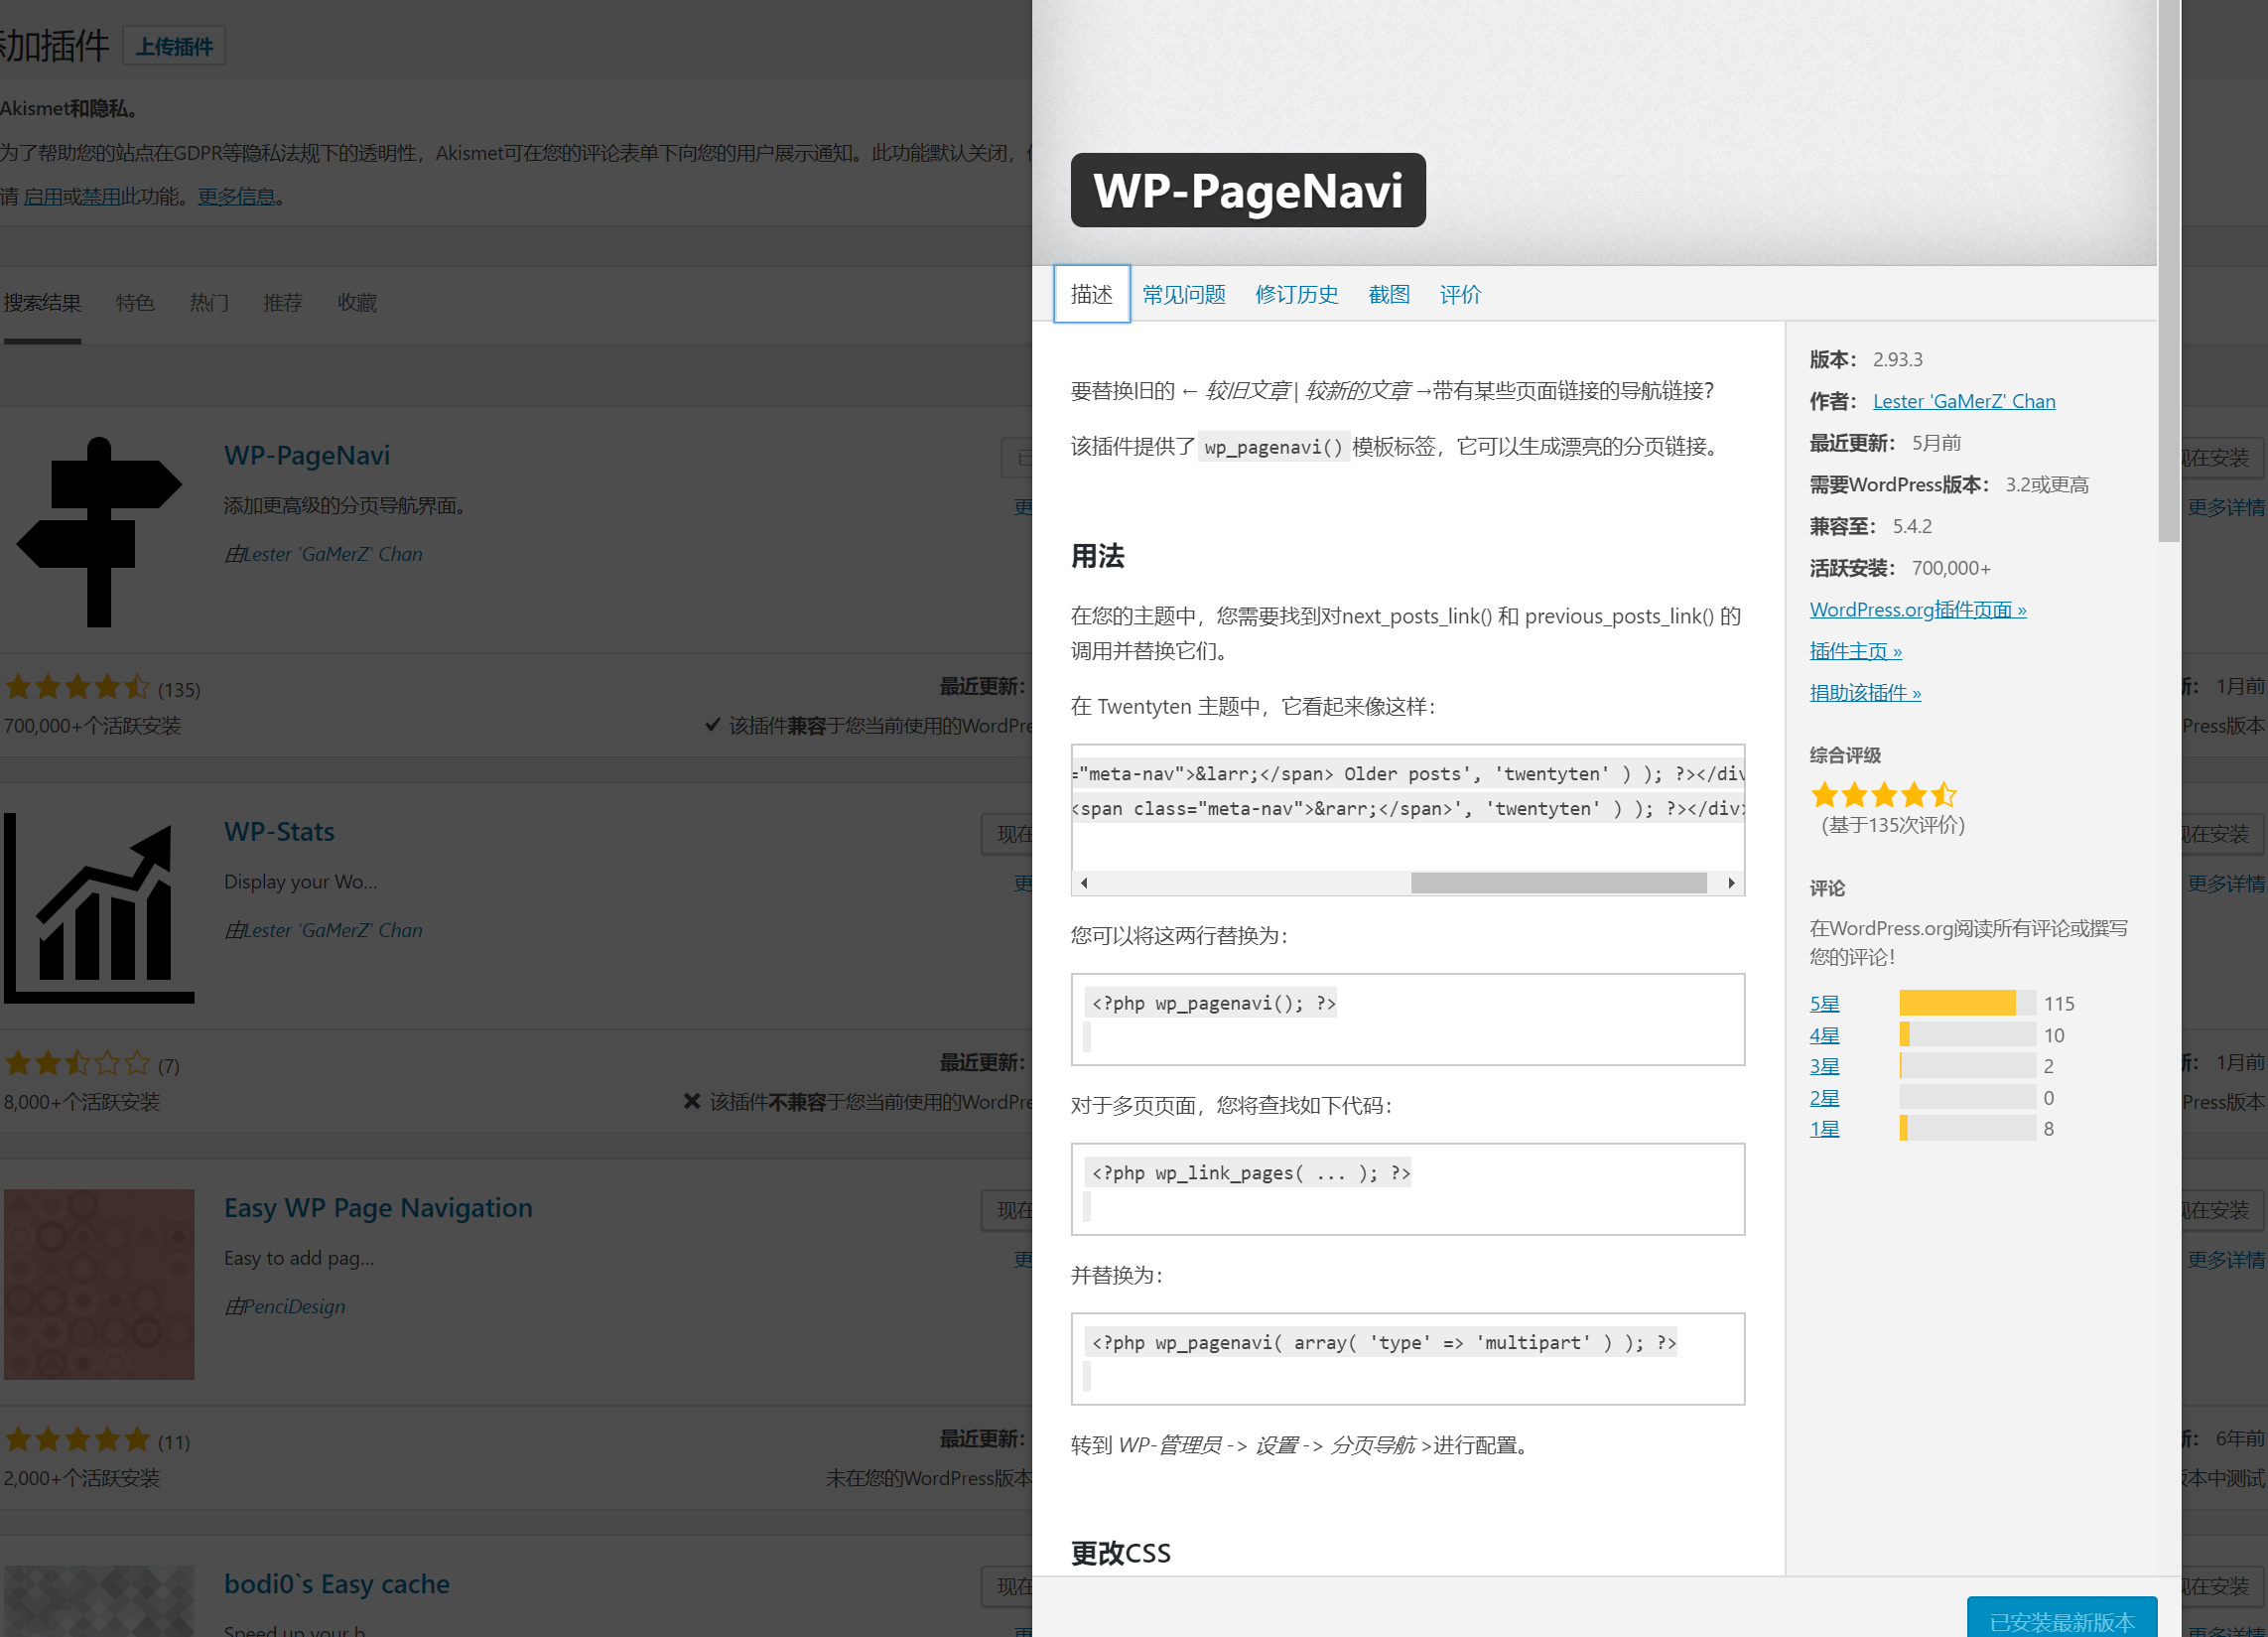This screenshot has width=2268, height=1637.
Task: Open the 插件主页 link
Action: pos(1856,651)
